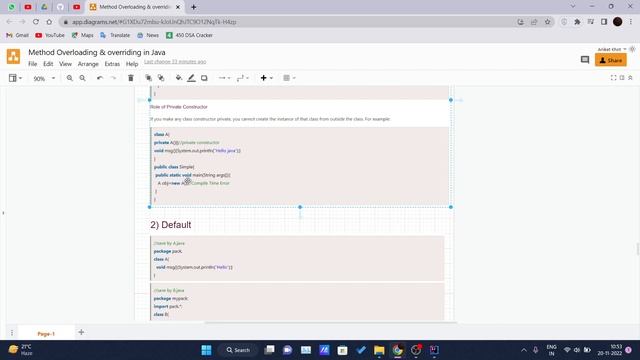Select the Page-1 tab
This screenshot has width=640, height=360.
click(46, 333)
